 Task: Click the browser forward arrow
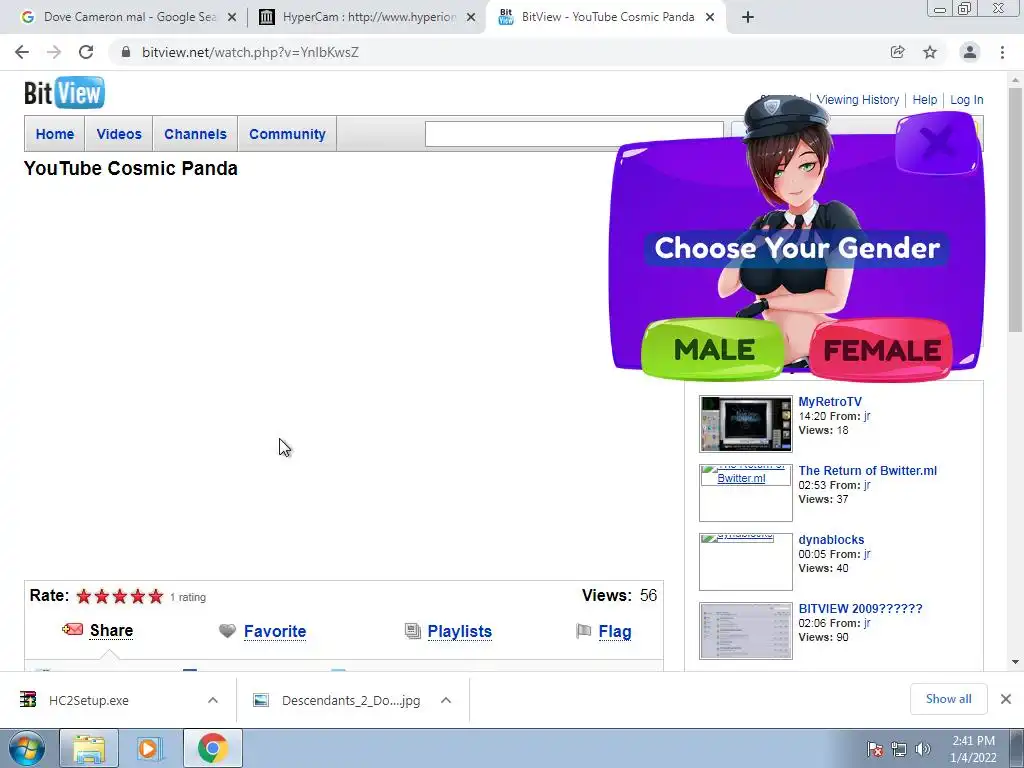click(x=54, y=52)
